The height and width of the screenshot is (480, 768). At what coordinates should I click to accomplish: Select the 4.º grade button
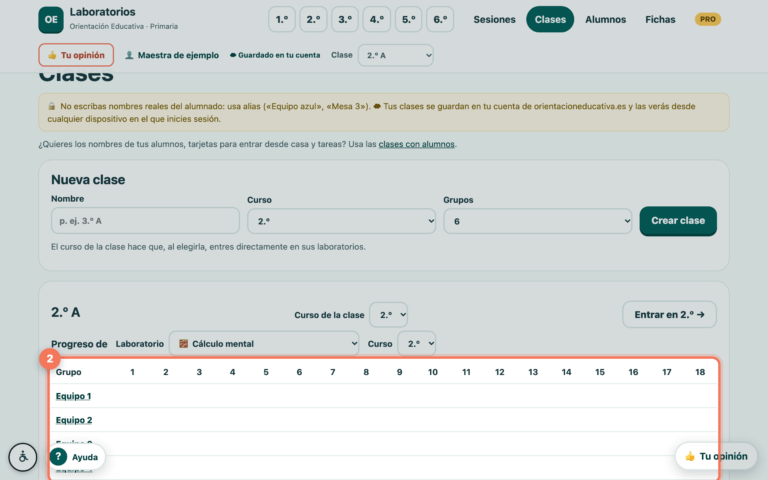pos(377,20)
